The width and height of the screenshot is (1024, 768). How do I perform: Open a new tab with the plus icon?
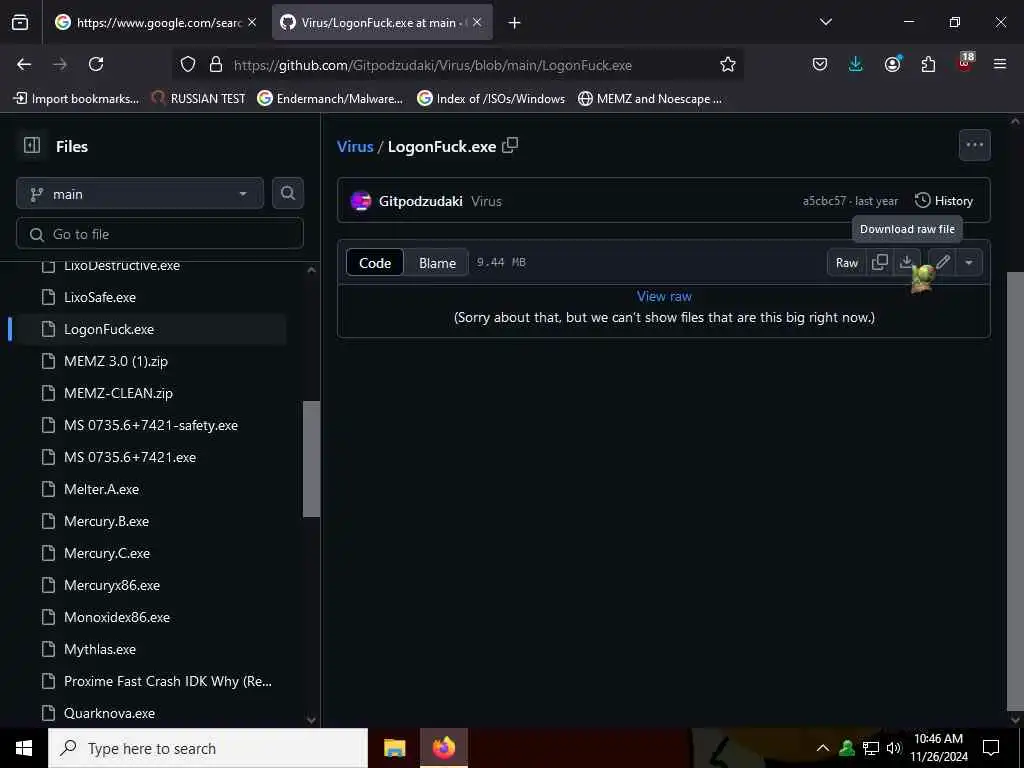coord(515,23)
